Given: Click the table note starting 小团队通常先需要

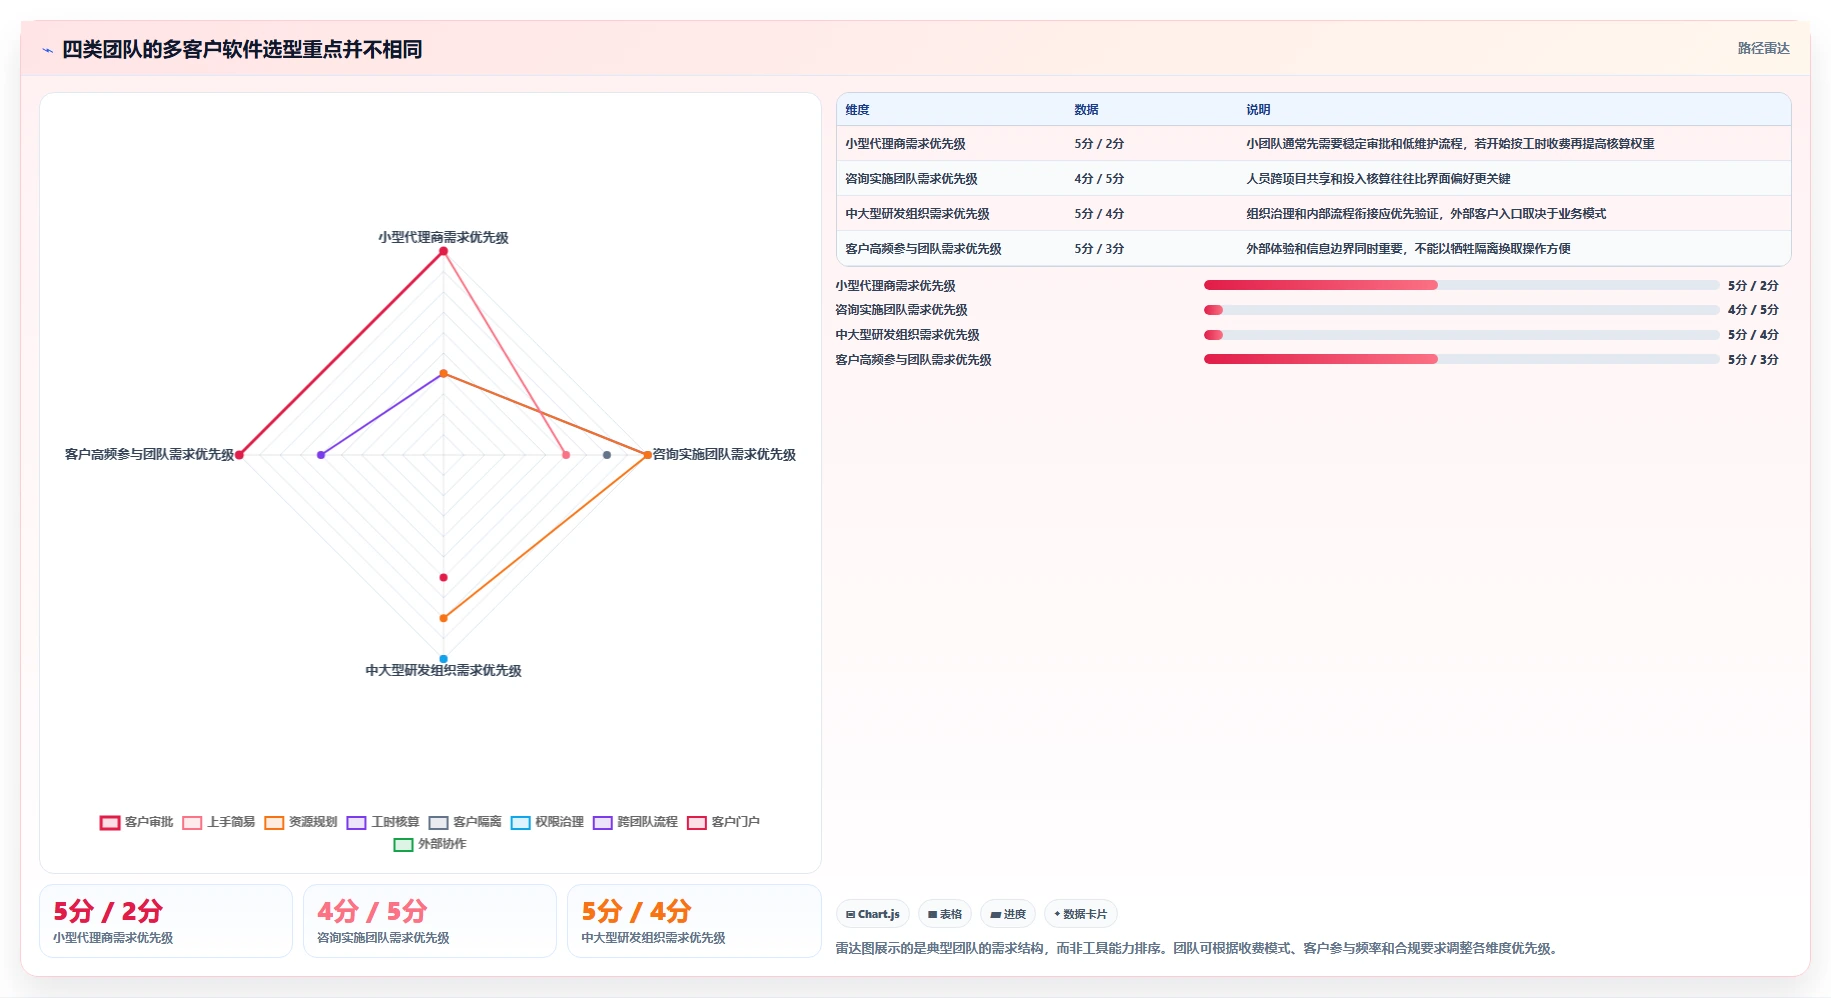Looking at the screenshot, I should [1450, 144].
